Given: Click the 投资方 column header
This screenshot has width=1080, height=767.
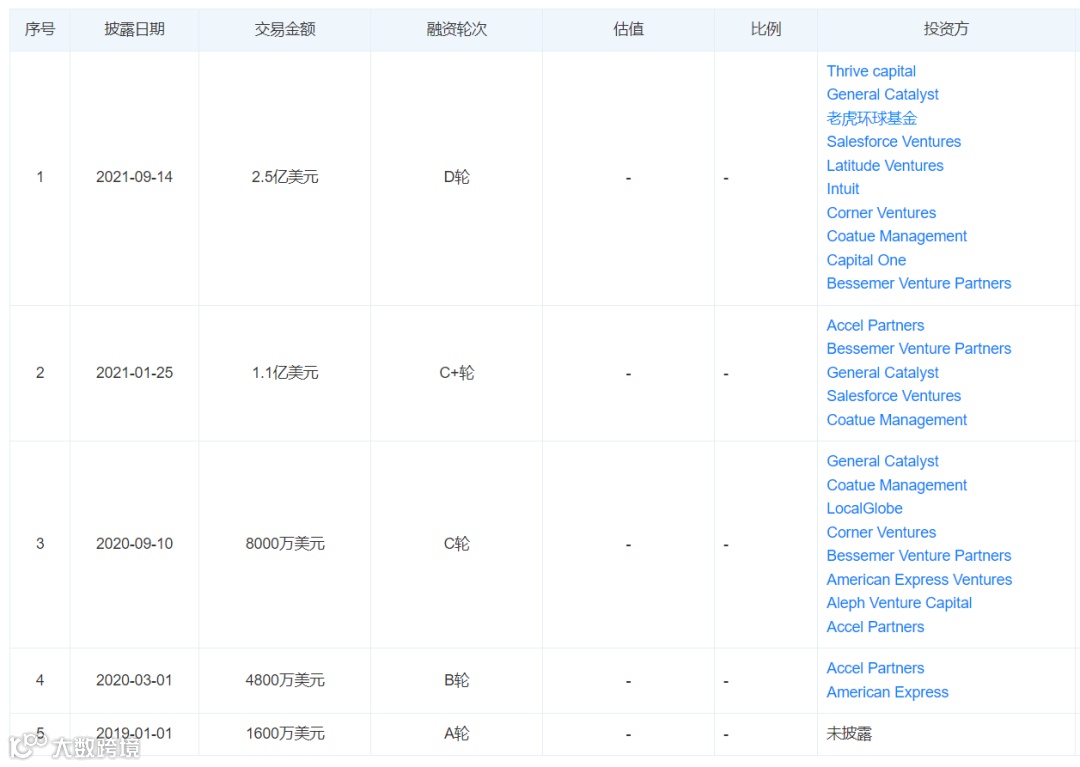Looking at the screenshot, I should point(946,29).
